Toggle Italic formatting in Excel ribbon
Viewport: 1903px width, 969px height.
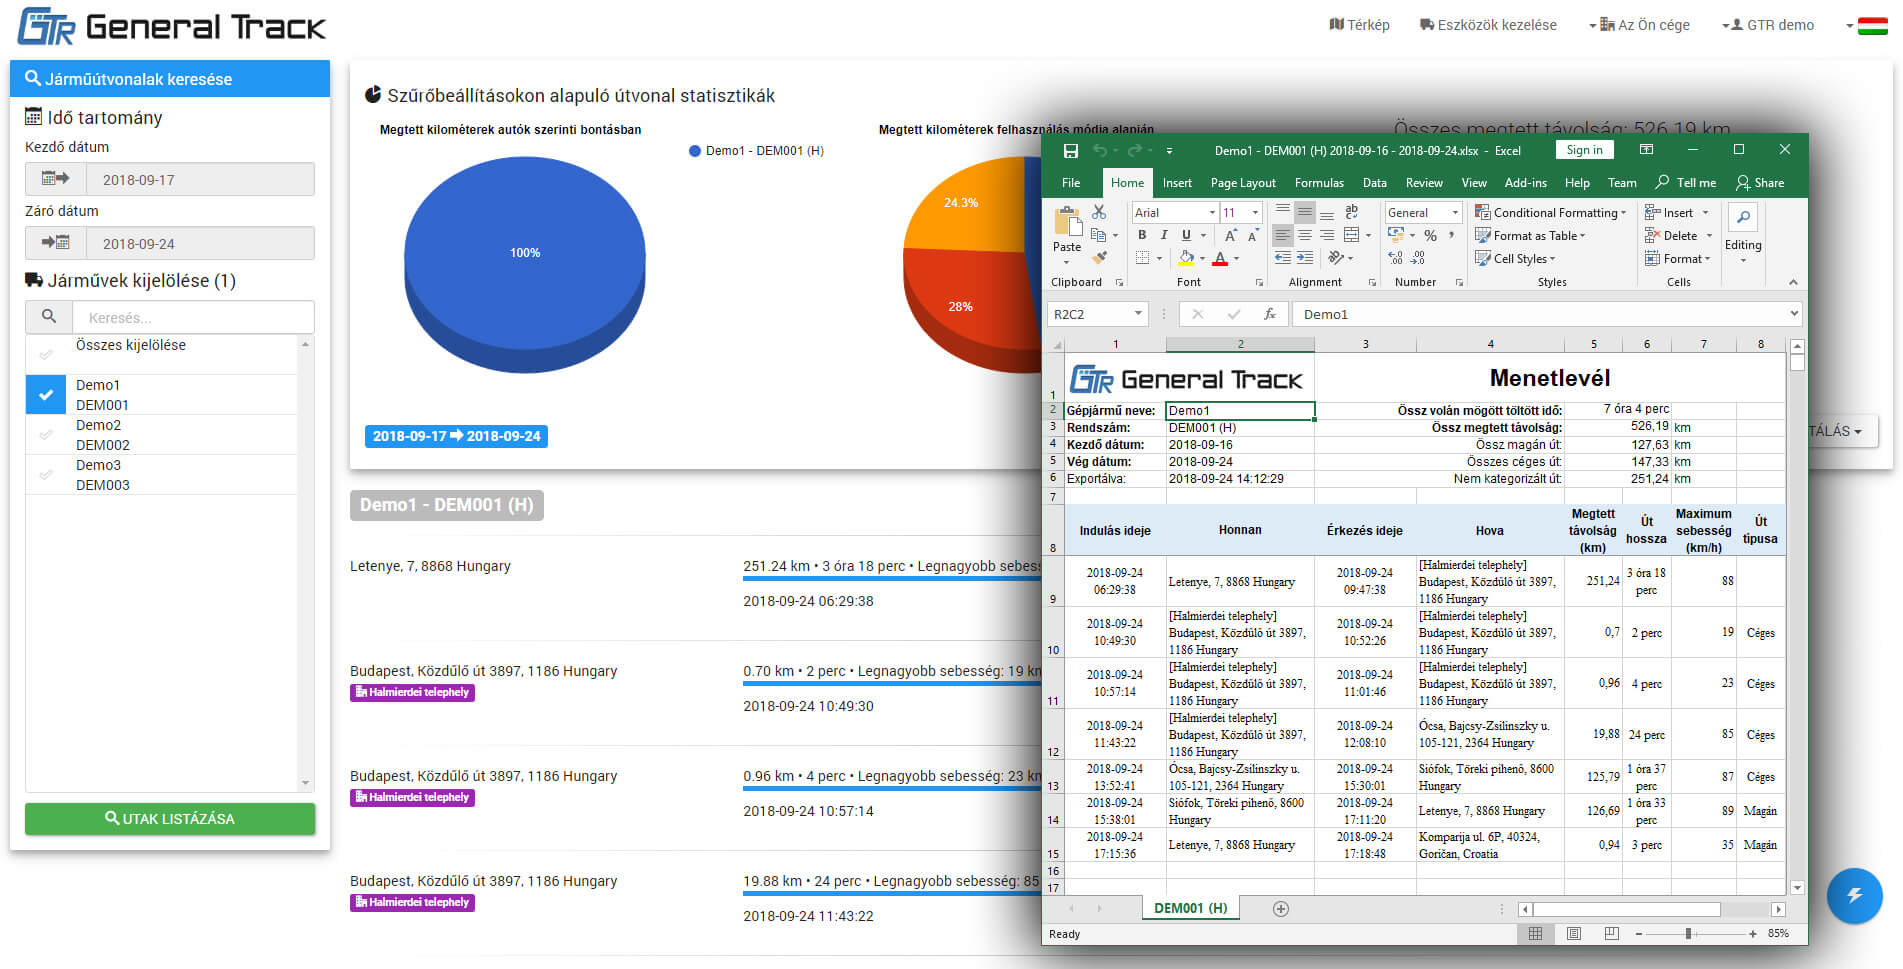point(1164,235)
